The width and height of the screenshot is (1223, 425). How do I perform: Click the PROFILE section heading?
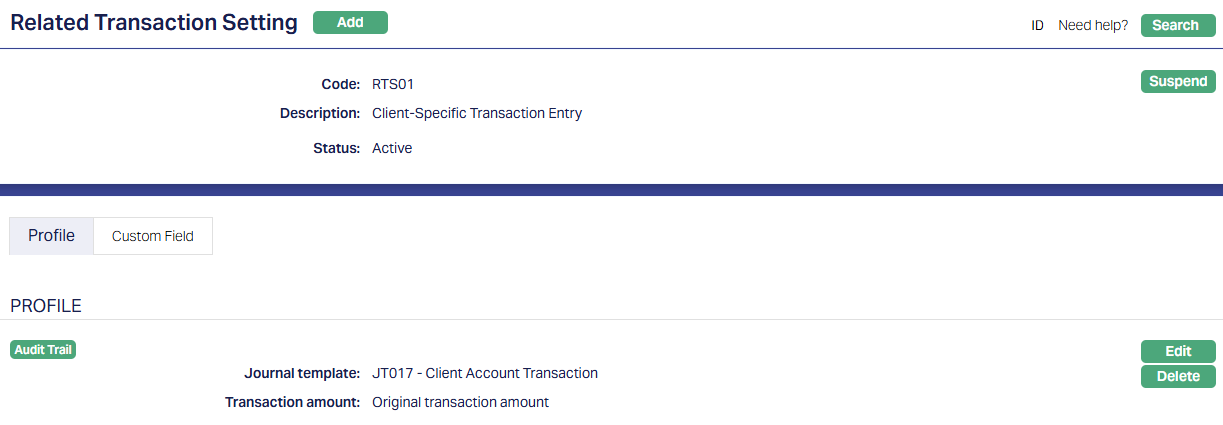(x=46, y=306)
